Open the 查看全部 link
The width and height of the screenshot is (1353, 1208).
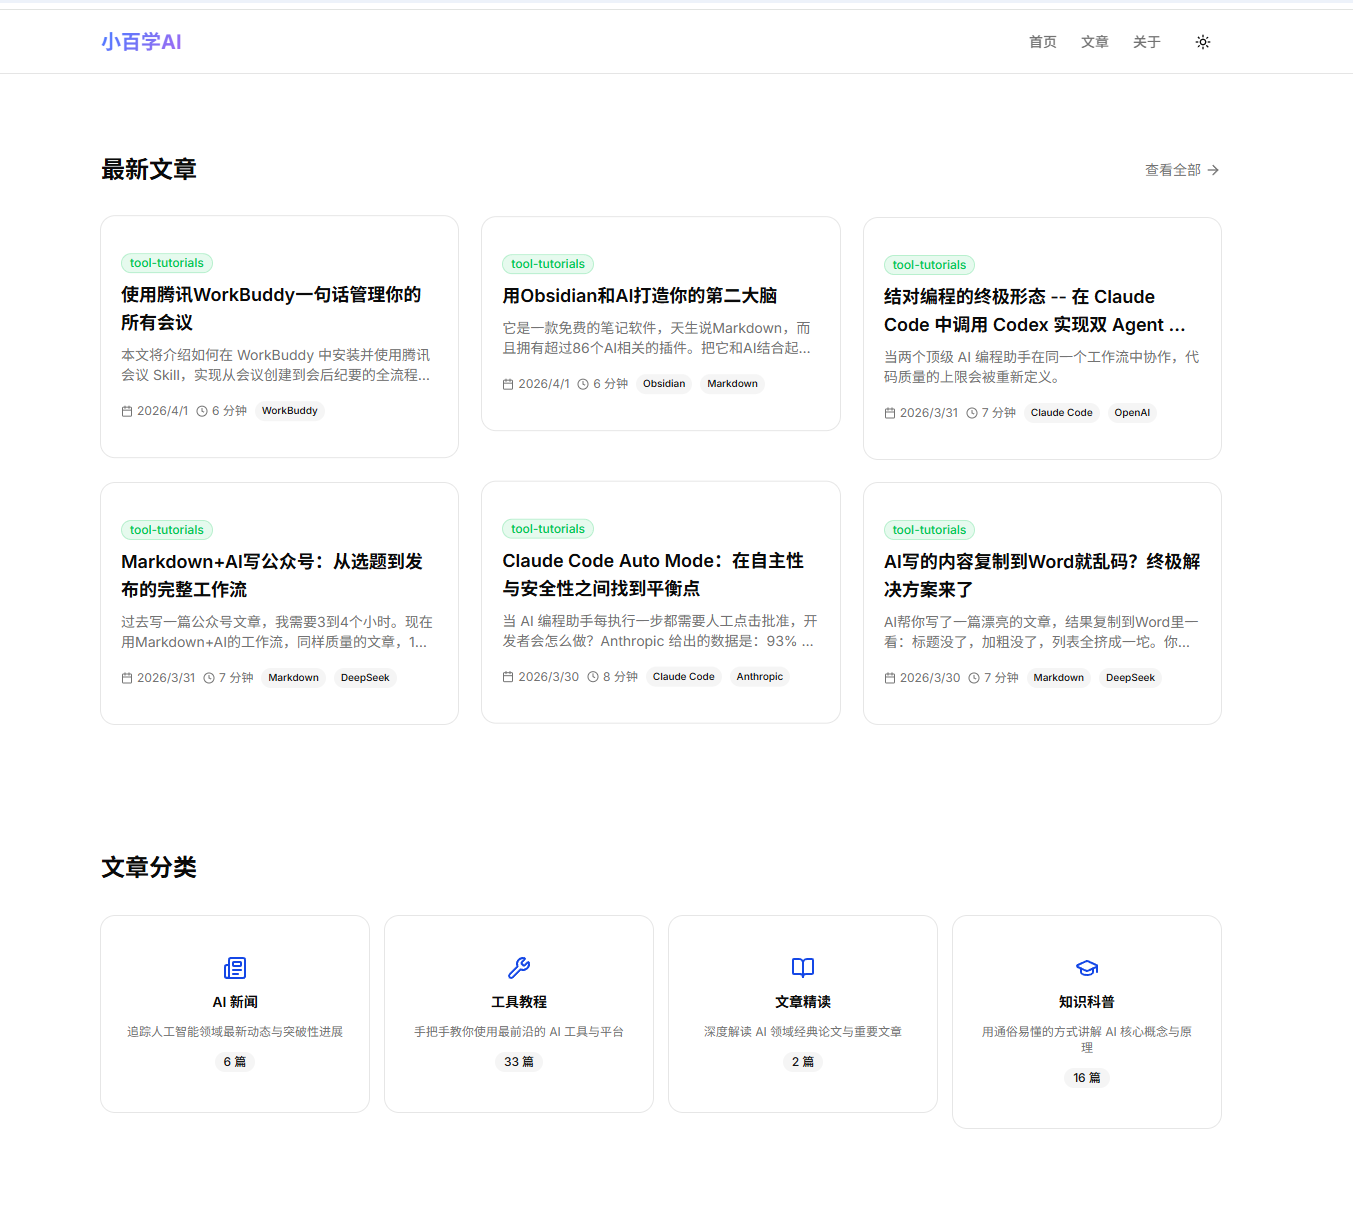(x=1173, y=170)
